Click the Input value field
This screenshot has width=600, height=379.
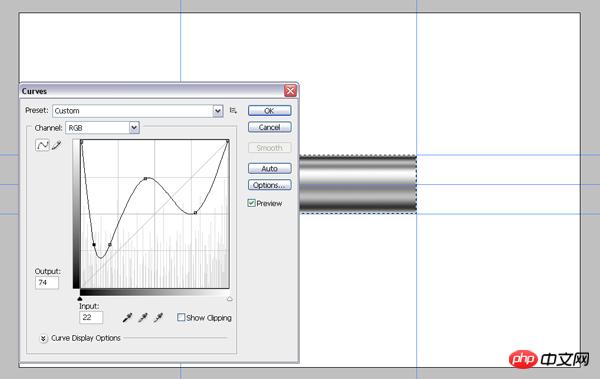pyautogui.click(x=91, y=317)
